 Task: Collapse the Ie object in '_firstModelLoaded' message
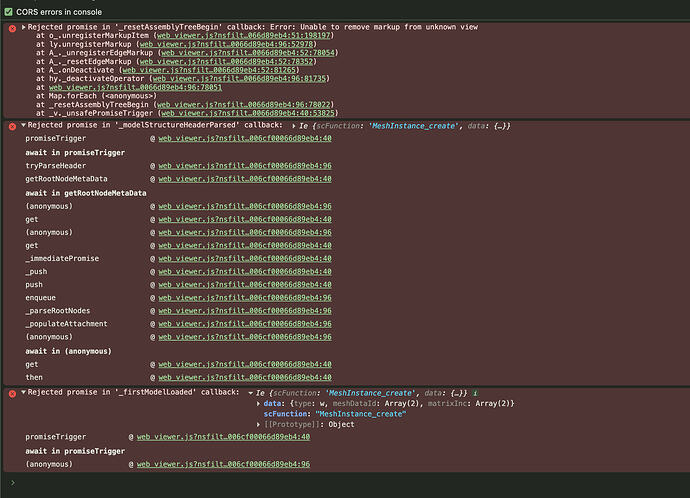click(250, 393)
